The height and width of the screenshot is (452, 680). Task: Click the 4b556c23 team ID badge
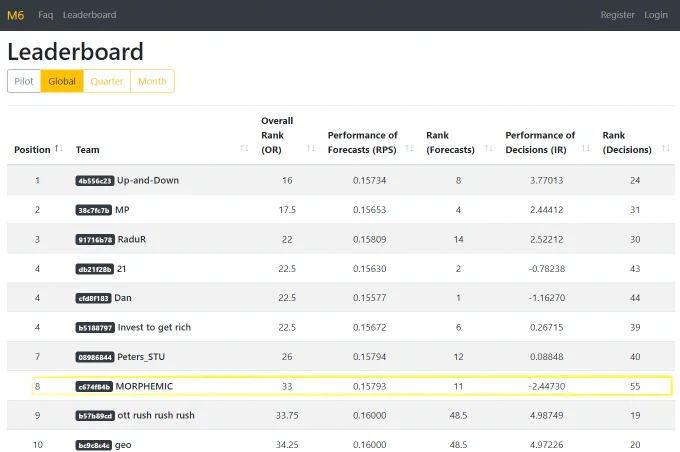point(95,181)
